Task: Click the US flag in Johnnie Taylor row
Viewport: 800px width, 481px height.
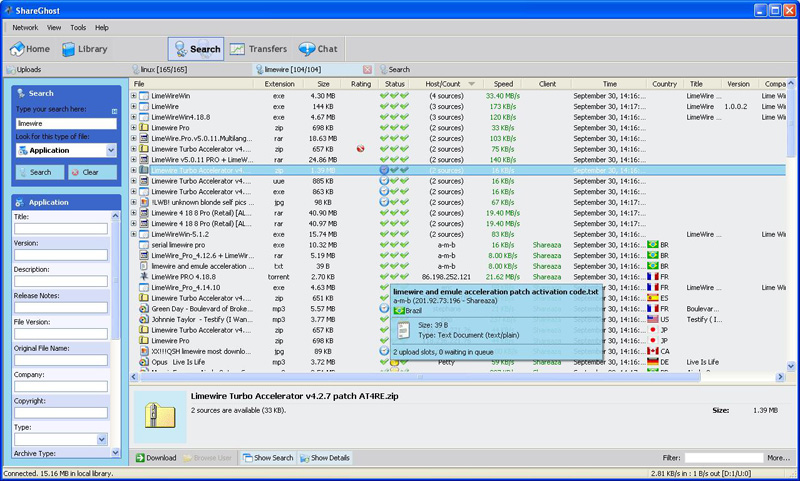Action: click(x=653, y=319)
